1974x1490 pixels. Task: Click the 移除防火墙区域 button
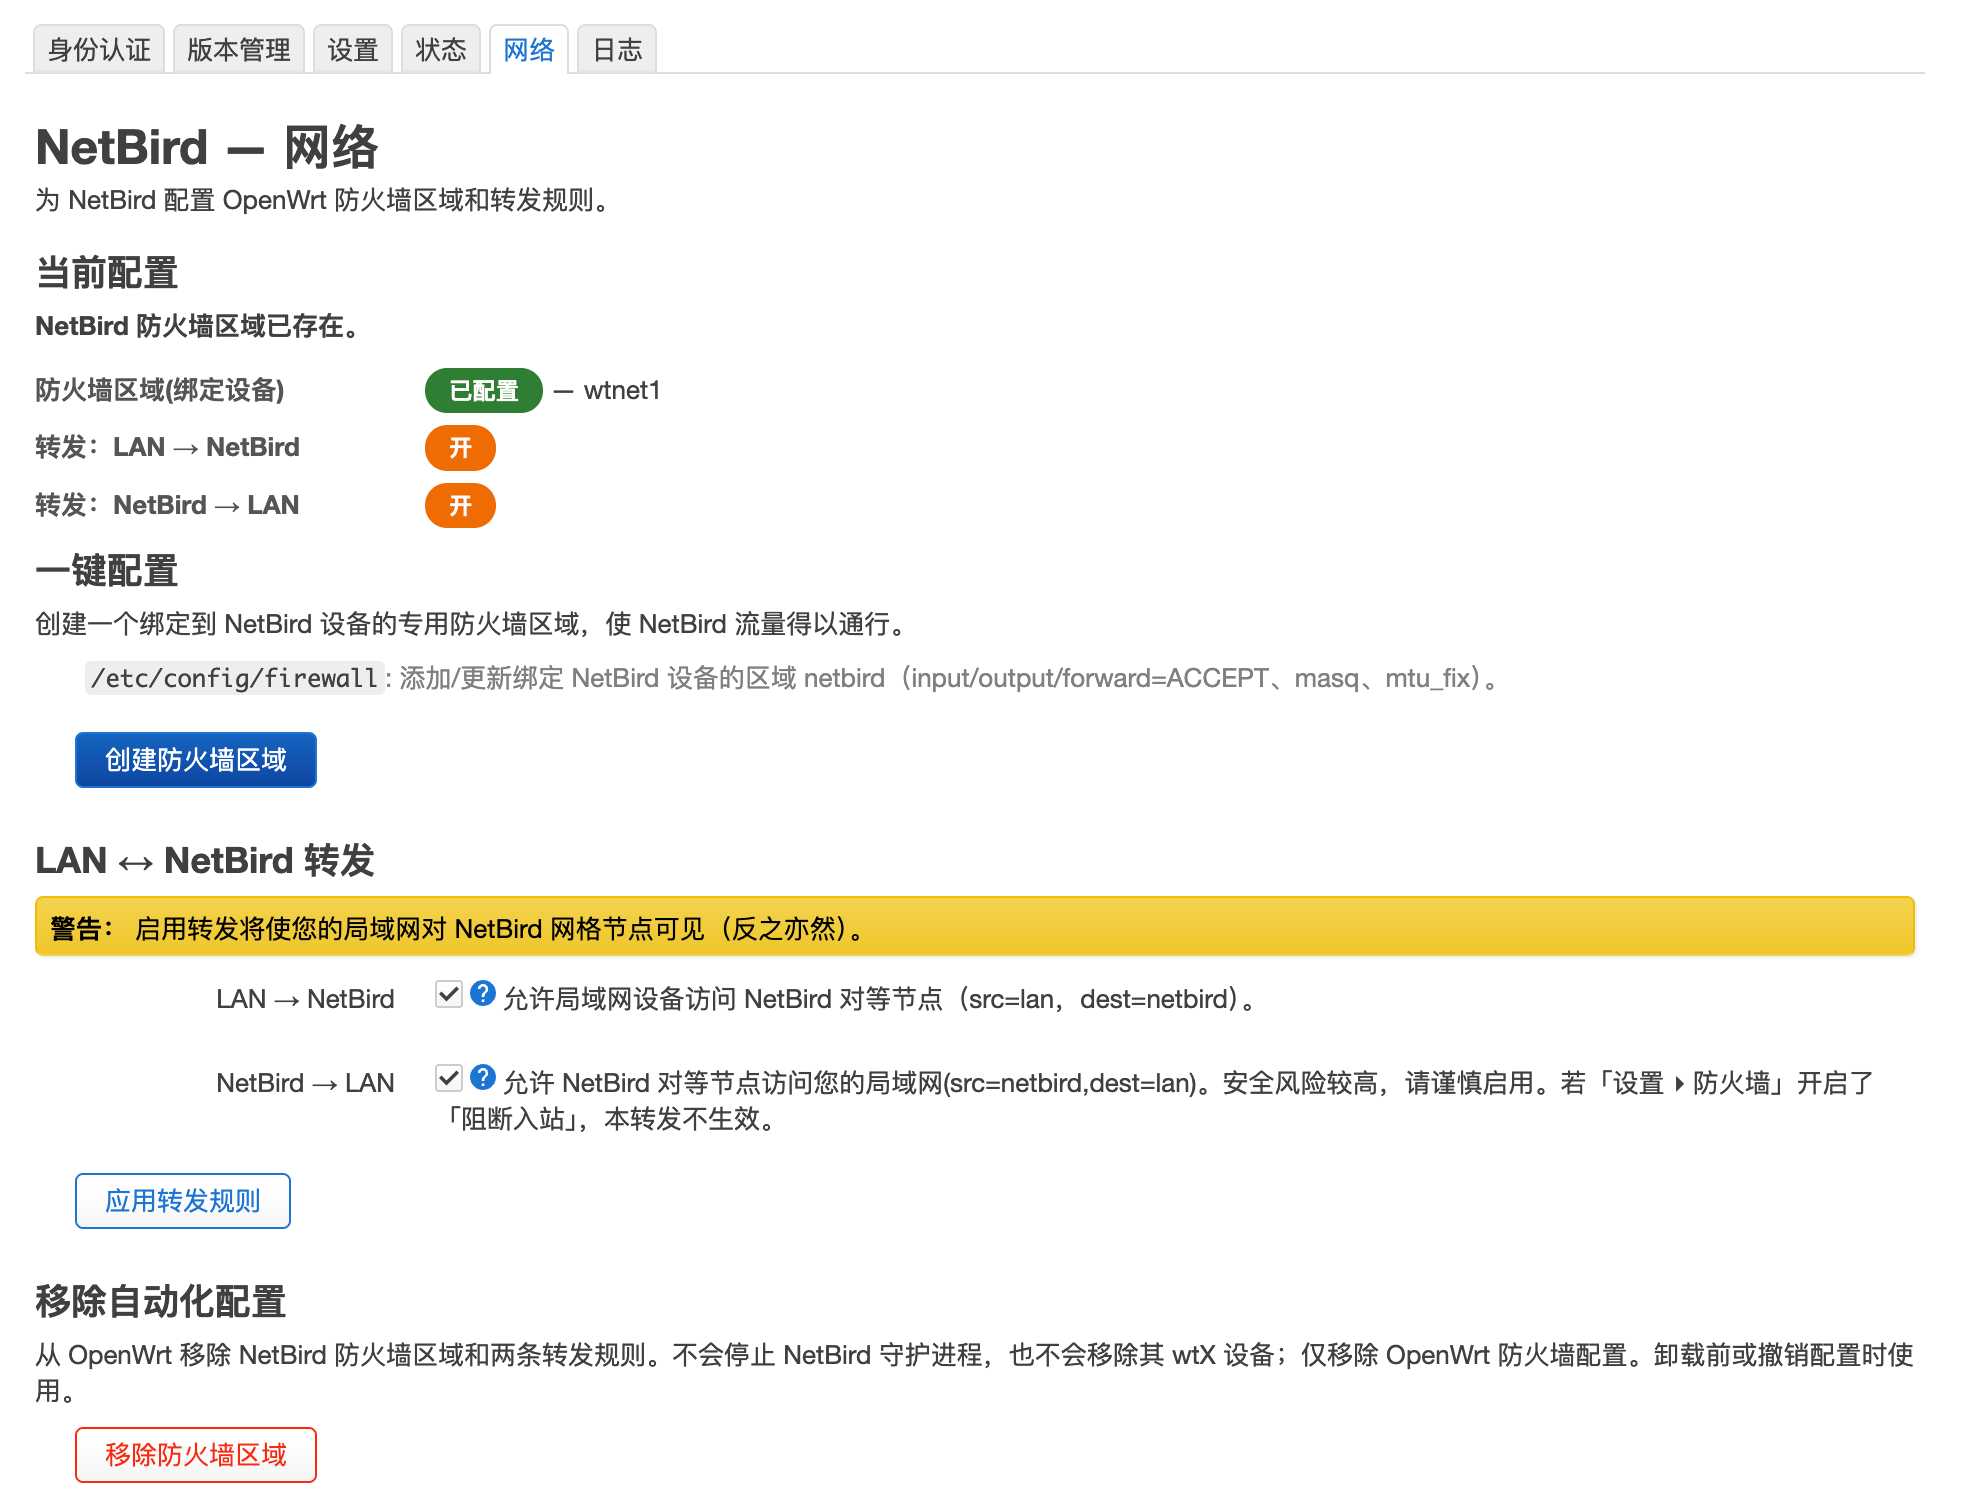click(x=196, y=1455)
